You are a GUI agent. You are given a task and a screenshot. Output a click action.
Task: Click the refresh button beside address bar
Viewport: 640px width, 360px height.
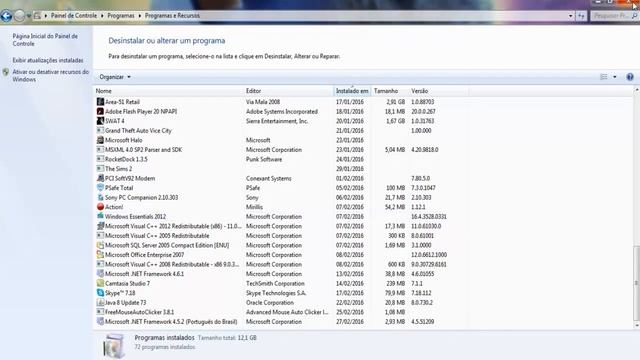click(581, 16)
